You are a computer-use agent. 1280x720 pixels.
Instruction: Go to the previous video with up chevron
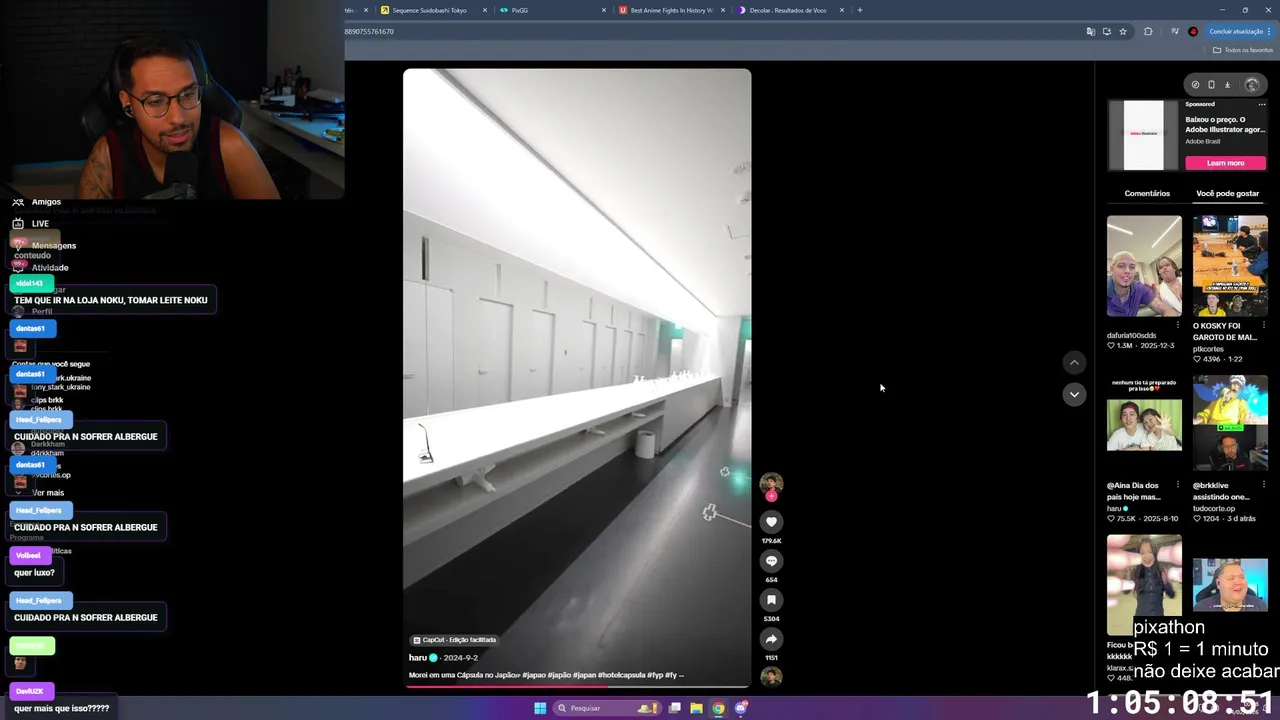click(1074, 362)
